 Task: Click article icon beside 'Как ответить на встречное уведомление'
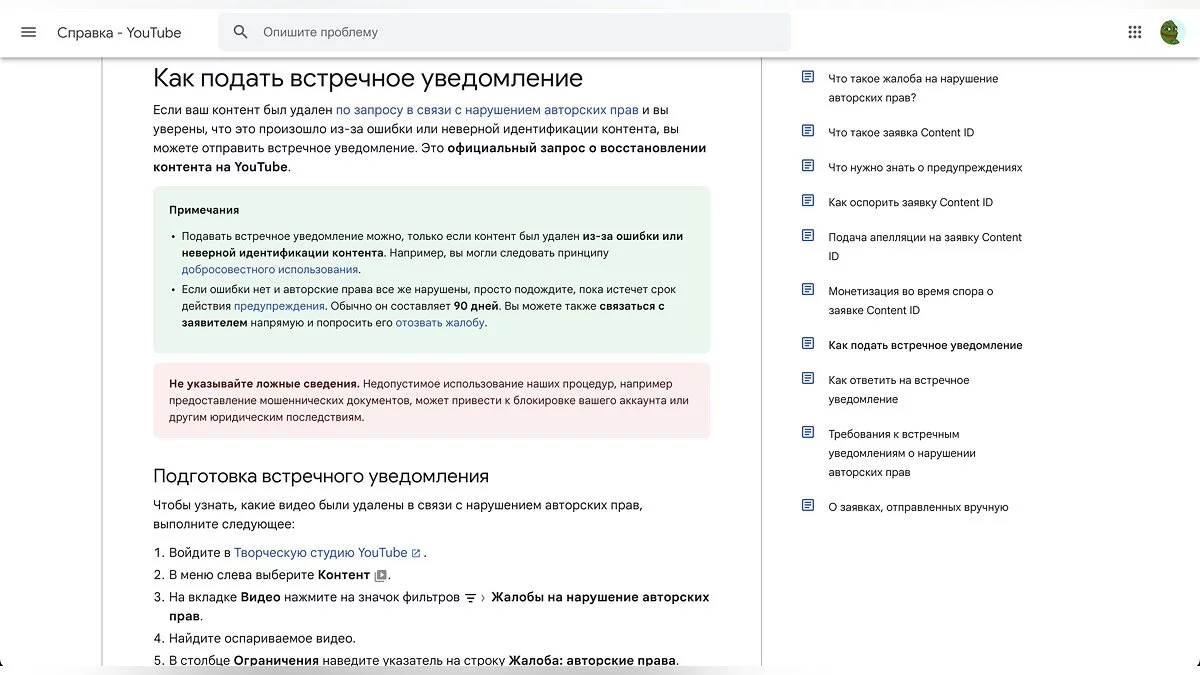808,379
